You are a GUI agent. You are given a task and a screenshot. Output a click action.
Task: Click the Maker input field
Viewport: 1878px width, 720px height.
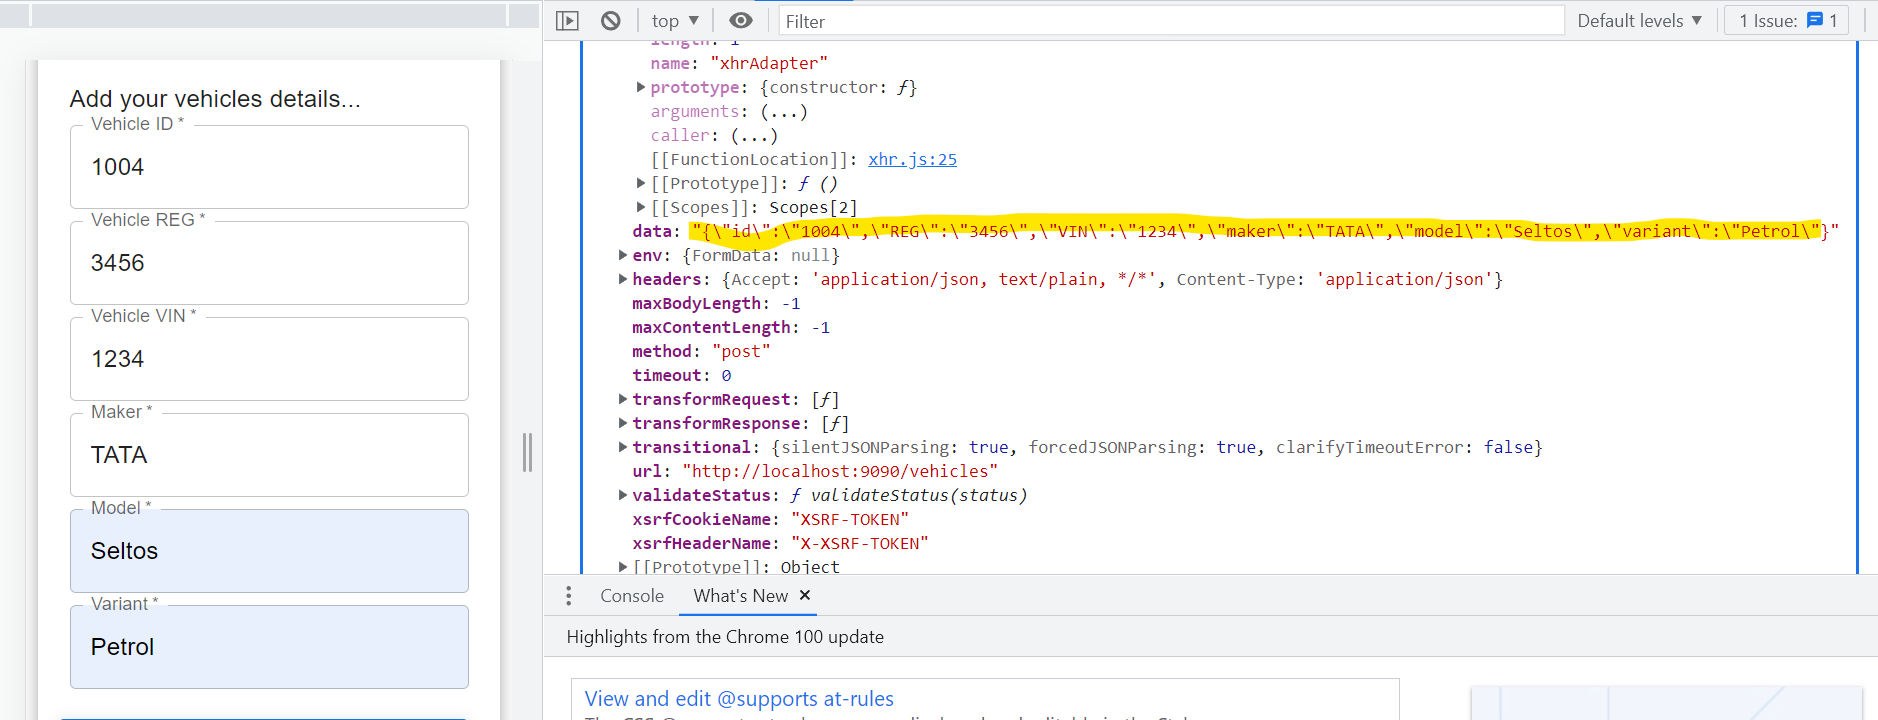pos(269,455)
